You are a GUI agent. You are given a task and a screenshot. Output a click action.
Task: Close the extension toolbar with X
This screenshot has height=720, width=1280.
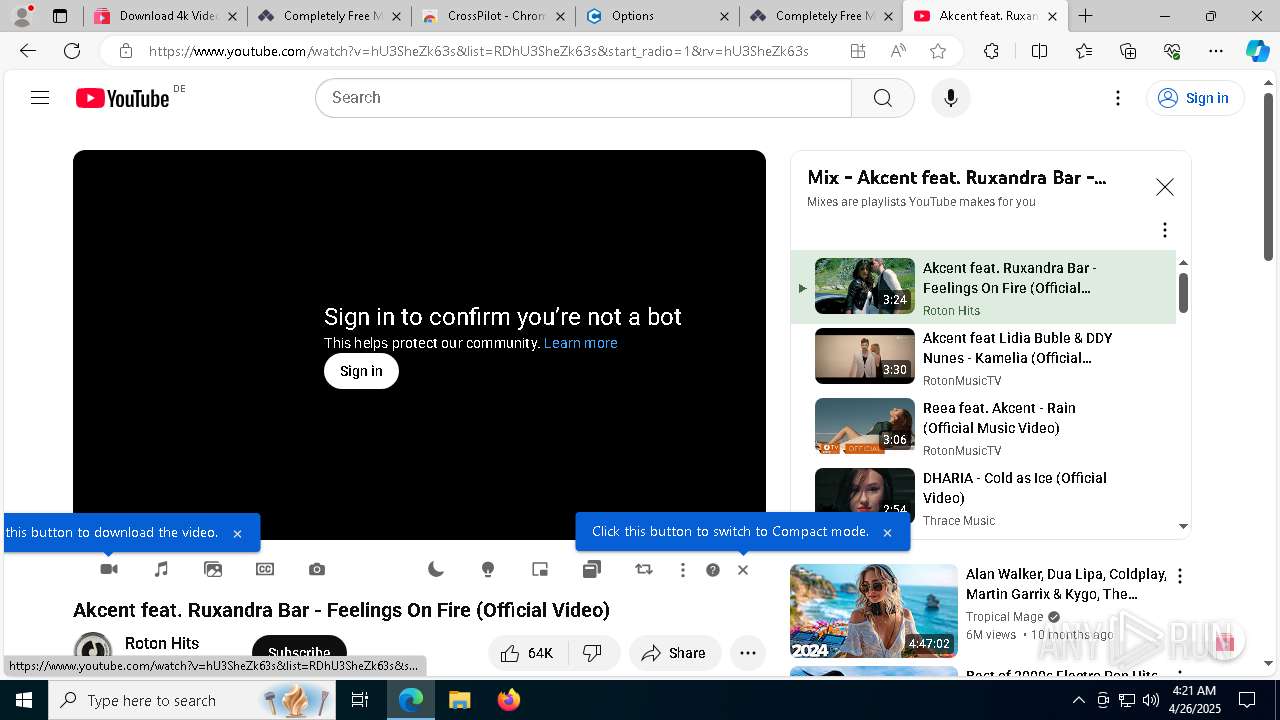click(x=743, y=570)
